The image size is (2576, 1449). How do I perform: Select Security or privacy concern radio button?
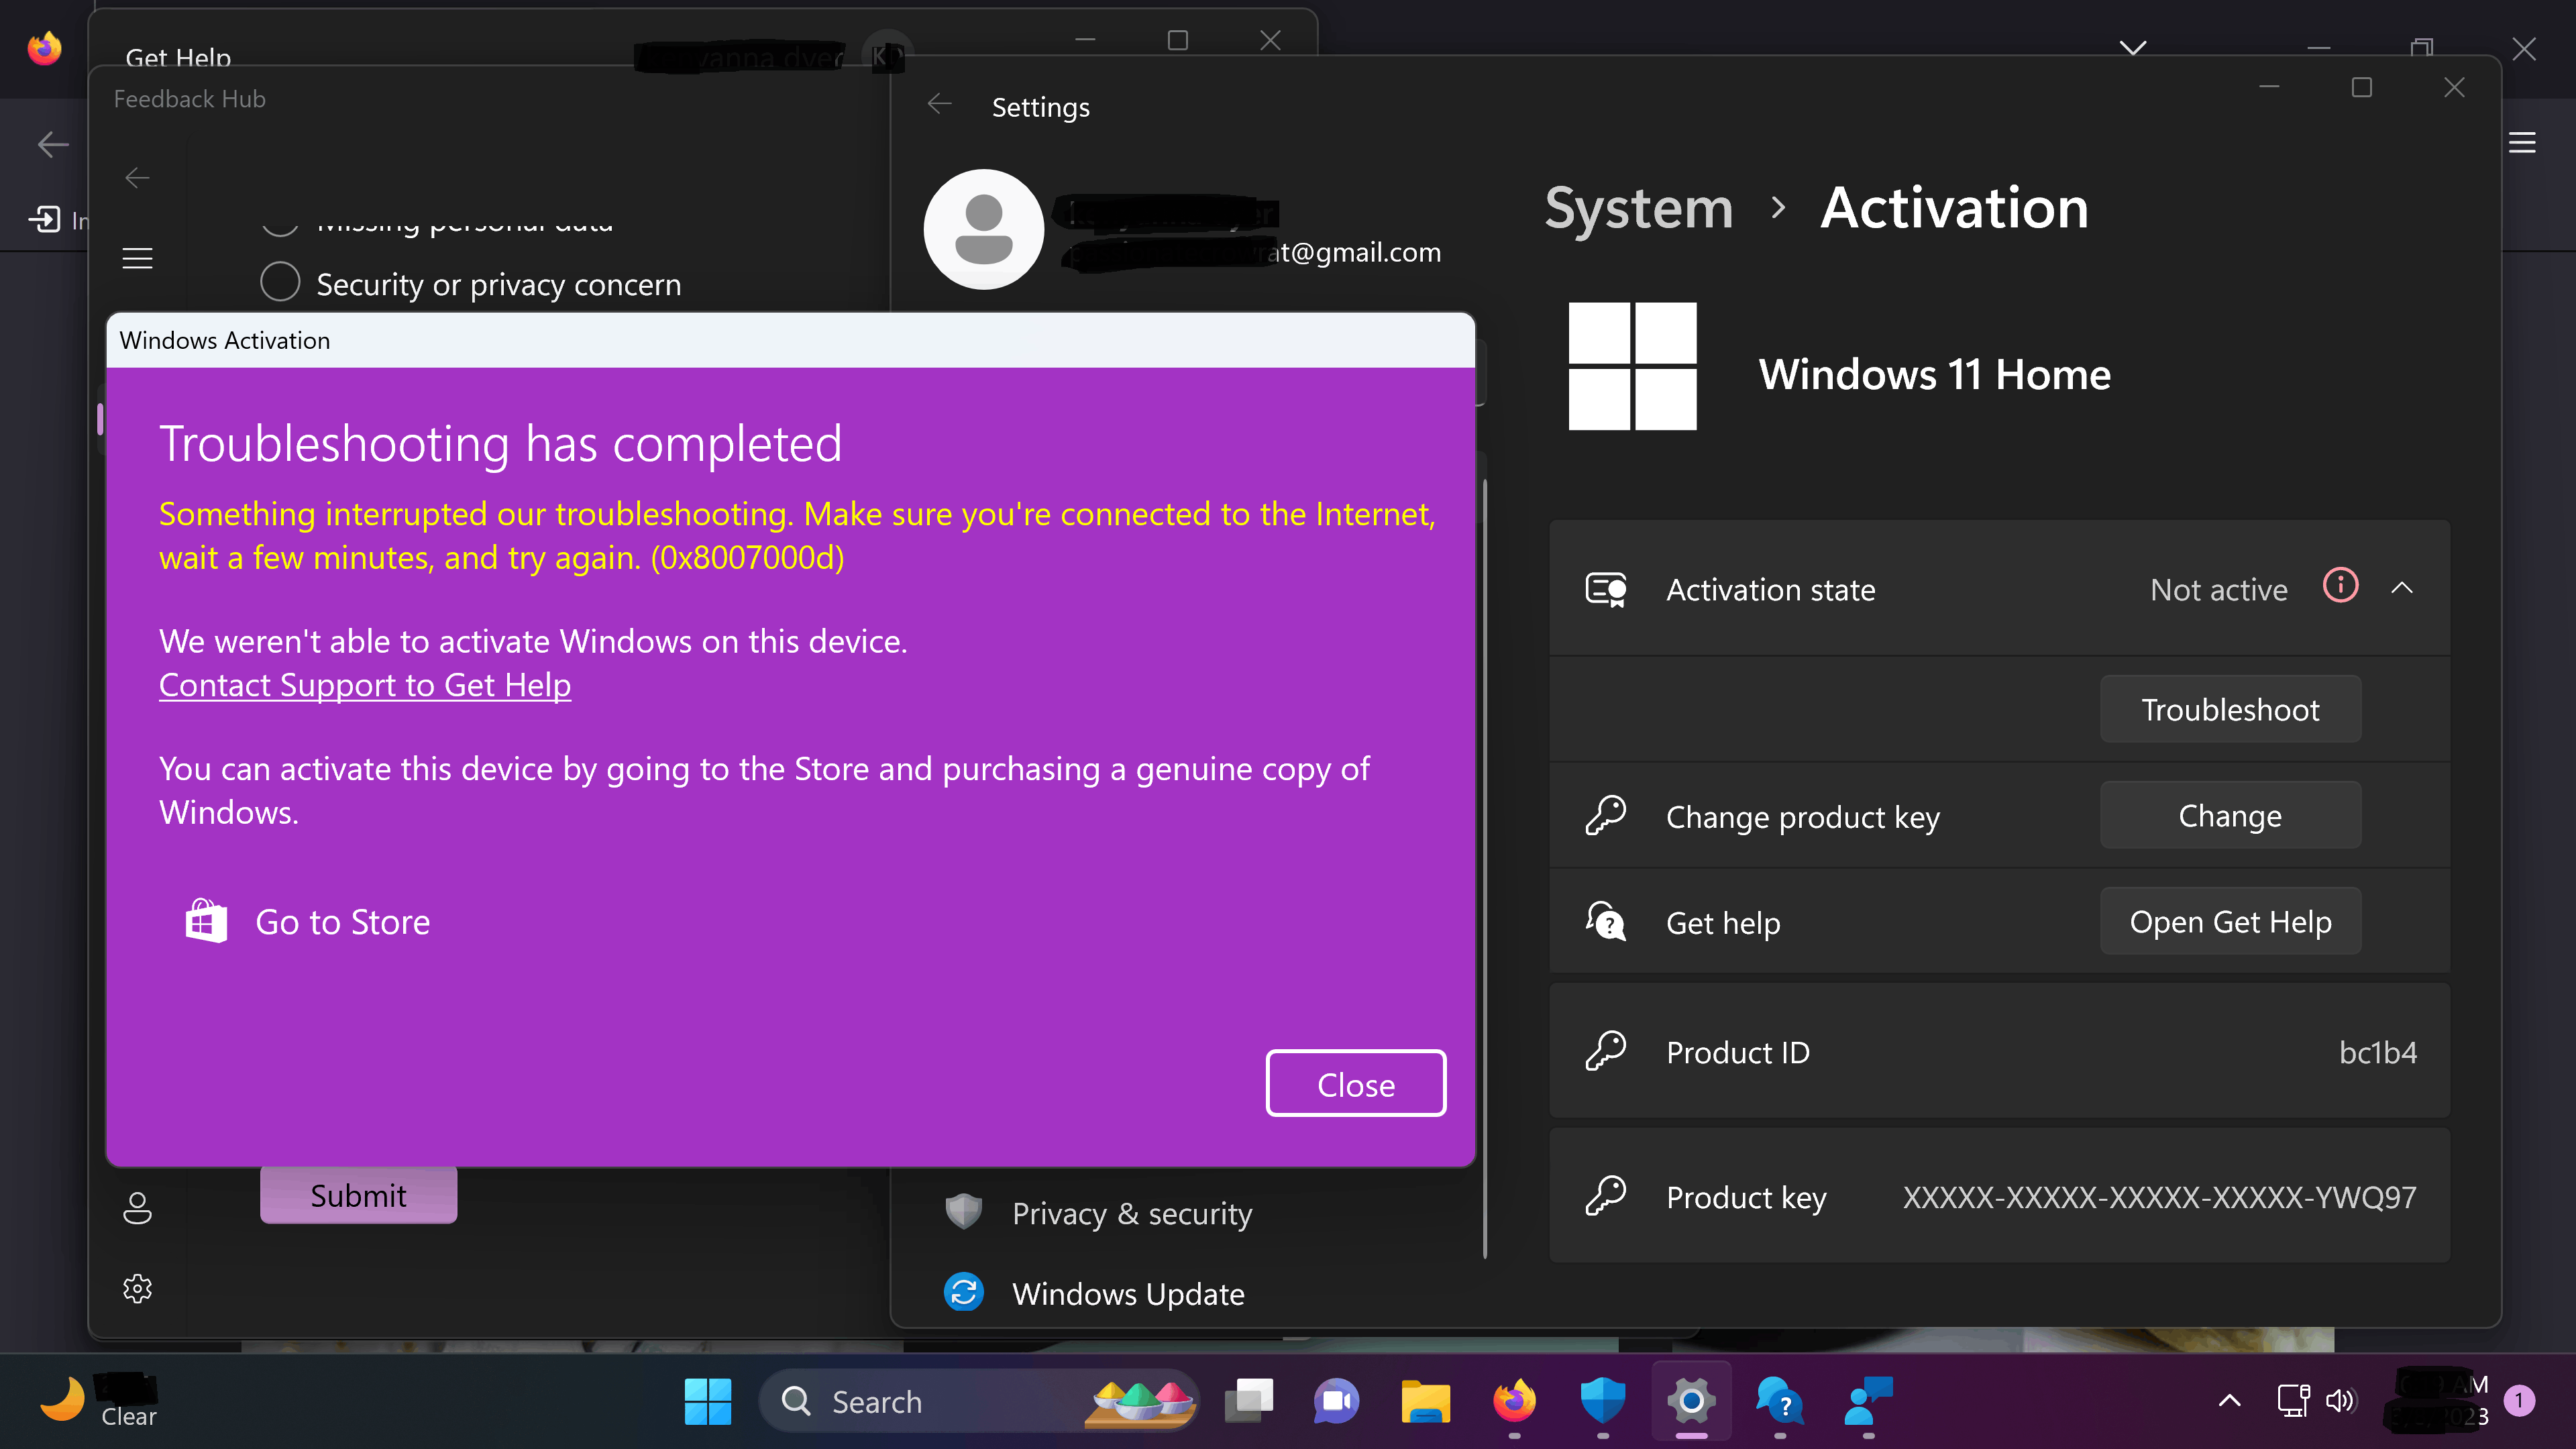tap(280, 282)
